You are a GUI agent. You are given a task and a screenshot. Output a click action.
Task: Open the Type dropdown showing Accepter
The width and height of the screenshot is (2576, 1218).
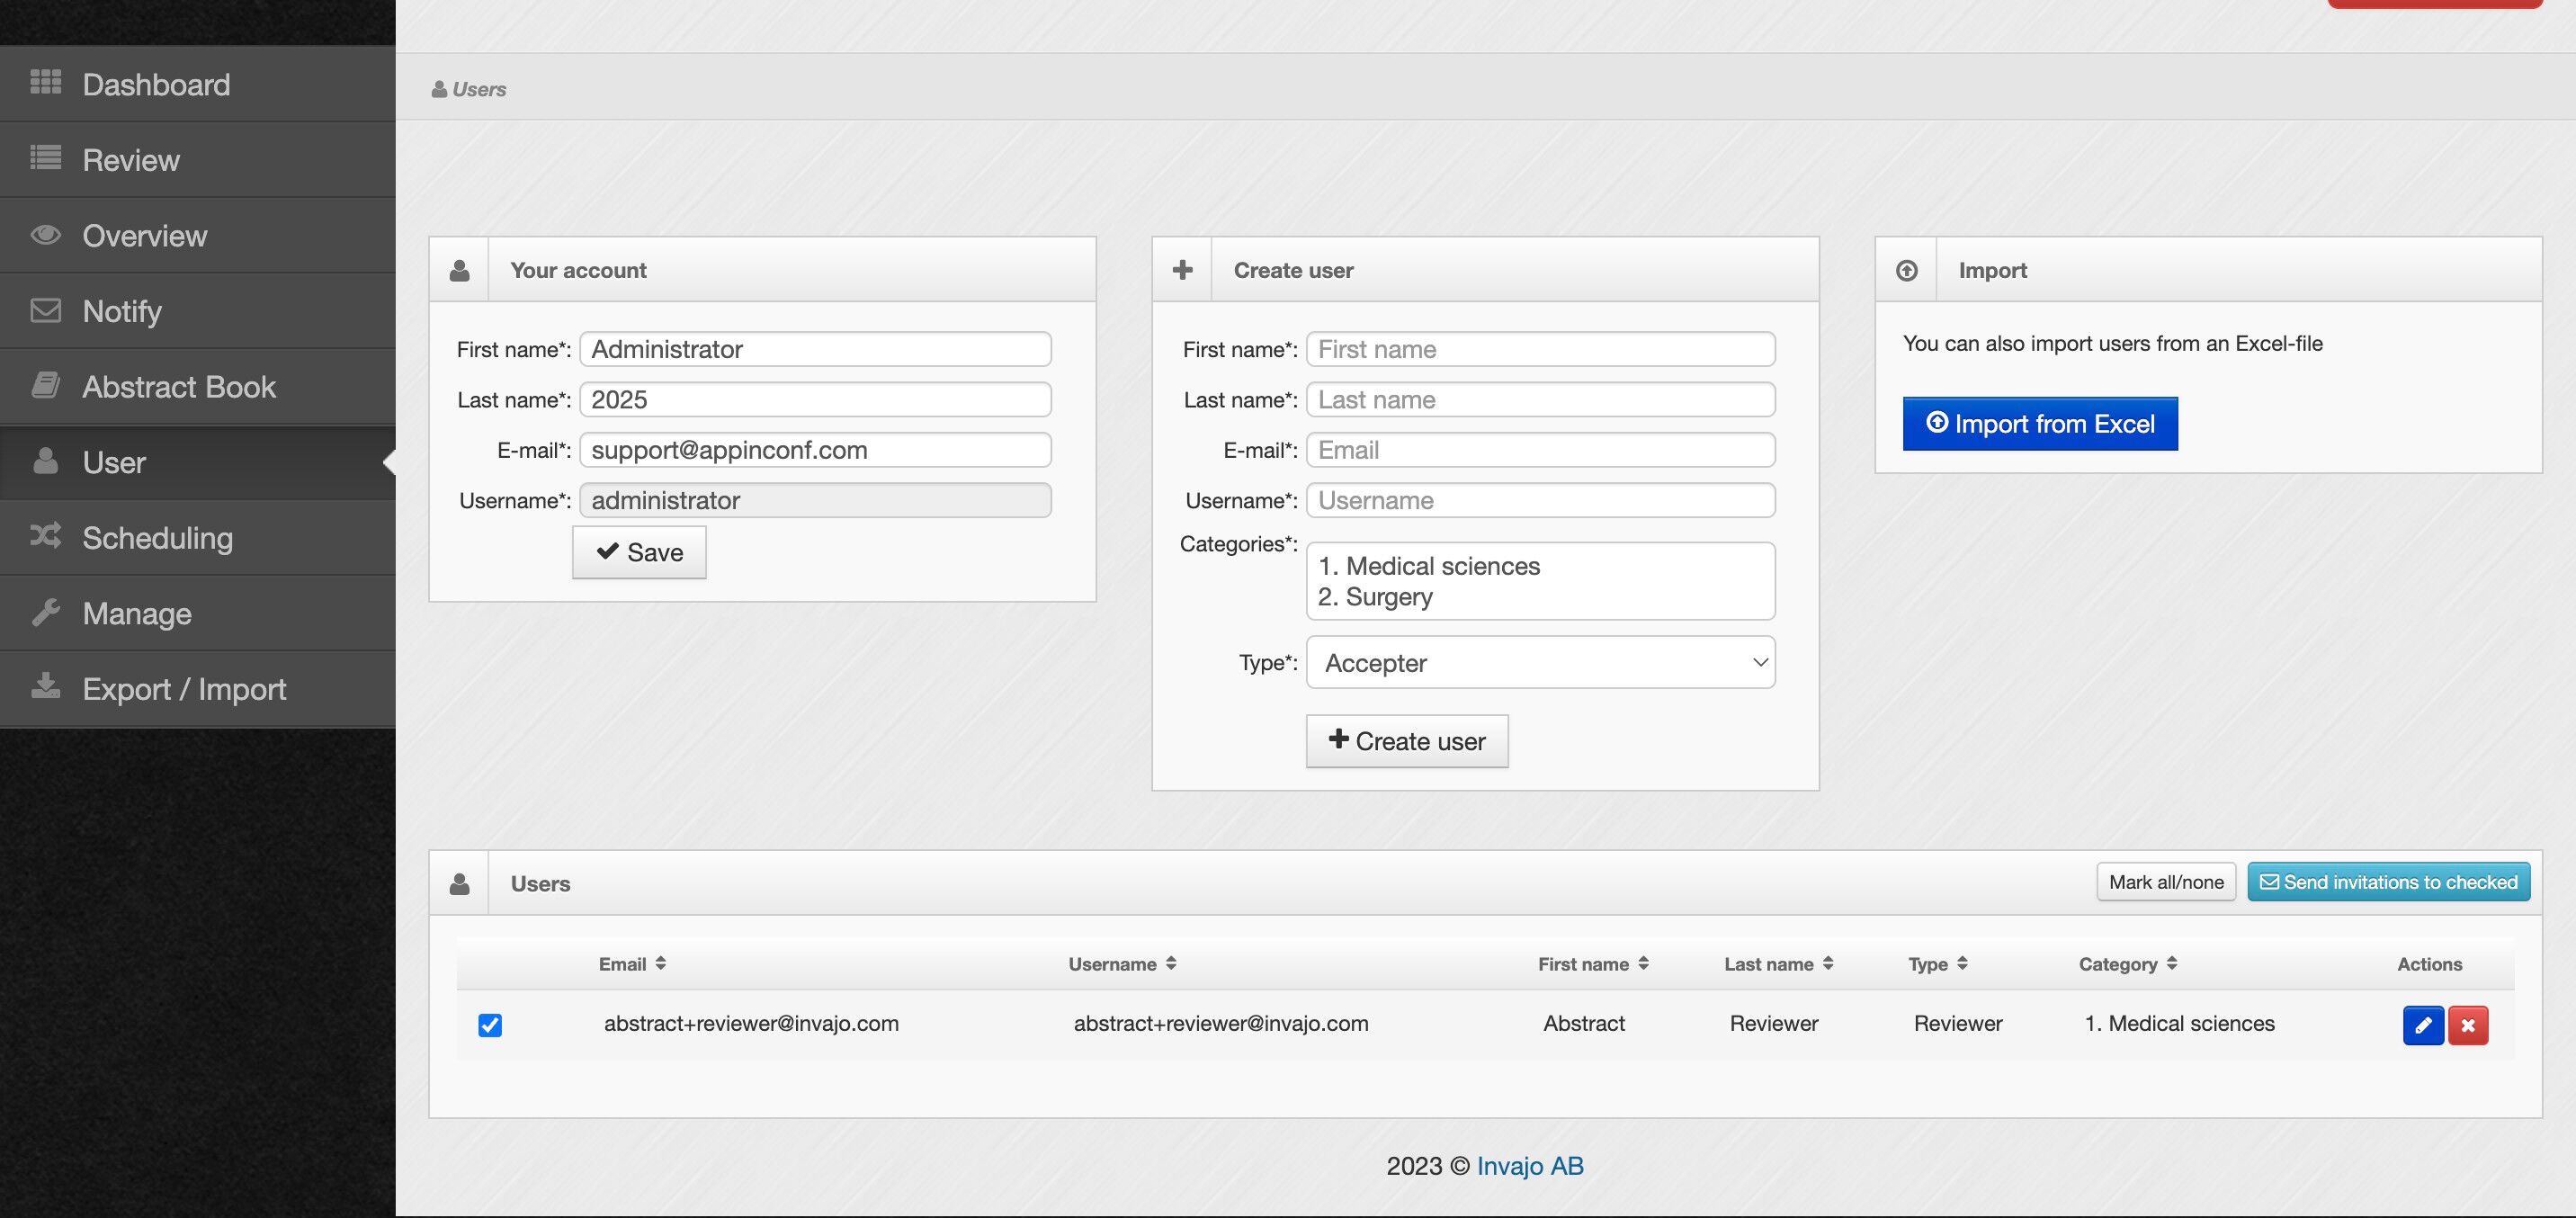(1540, 662)
